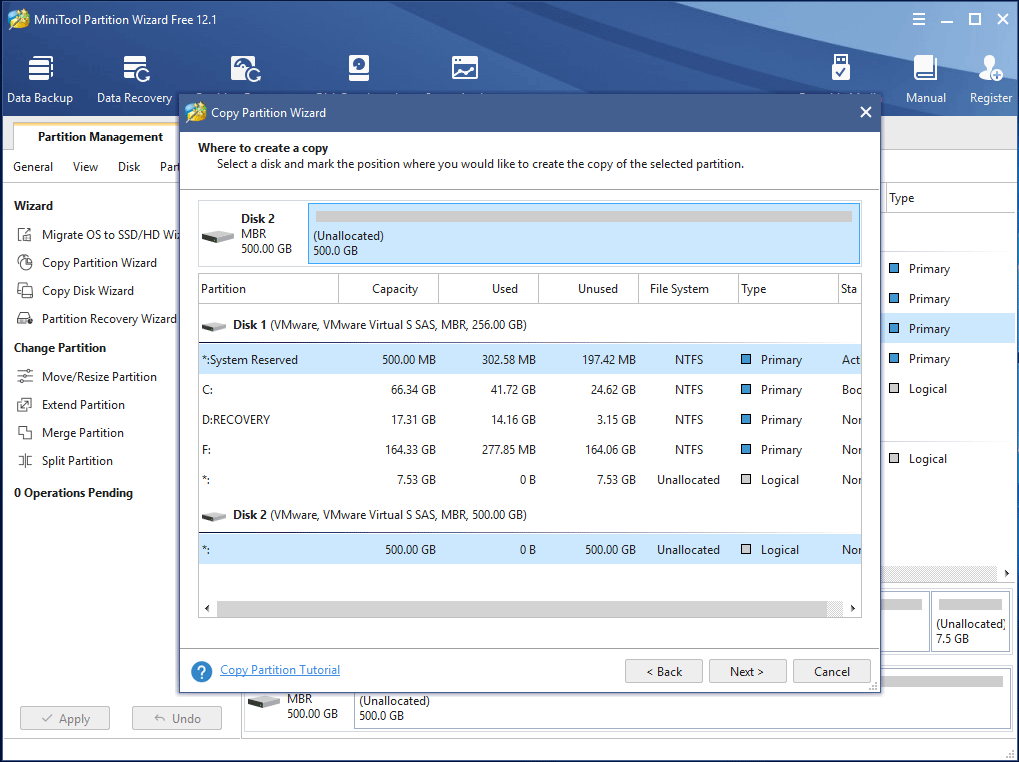The image size is (1019, 762).
Task: Cancel the Copy Partition Wizard
Action: click(x=832, y=671)
